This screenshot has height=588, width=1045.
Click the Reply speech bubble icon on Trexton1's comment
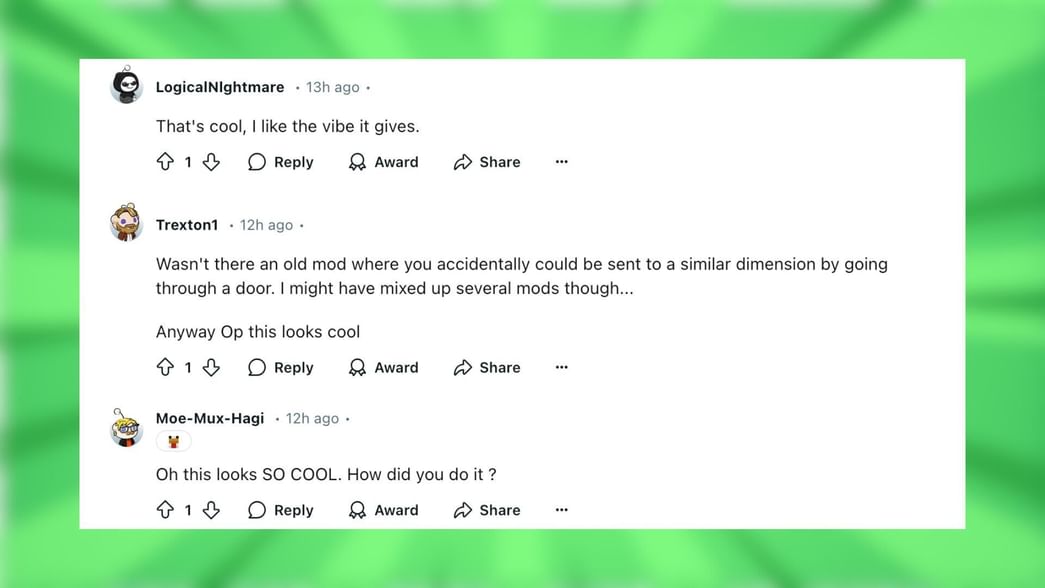tap(257, 367)
